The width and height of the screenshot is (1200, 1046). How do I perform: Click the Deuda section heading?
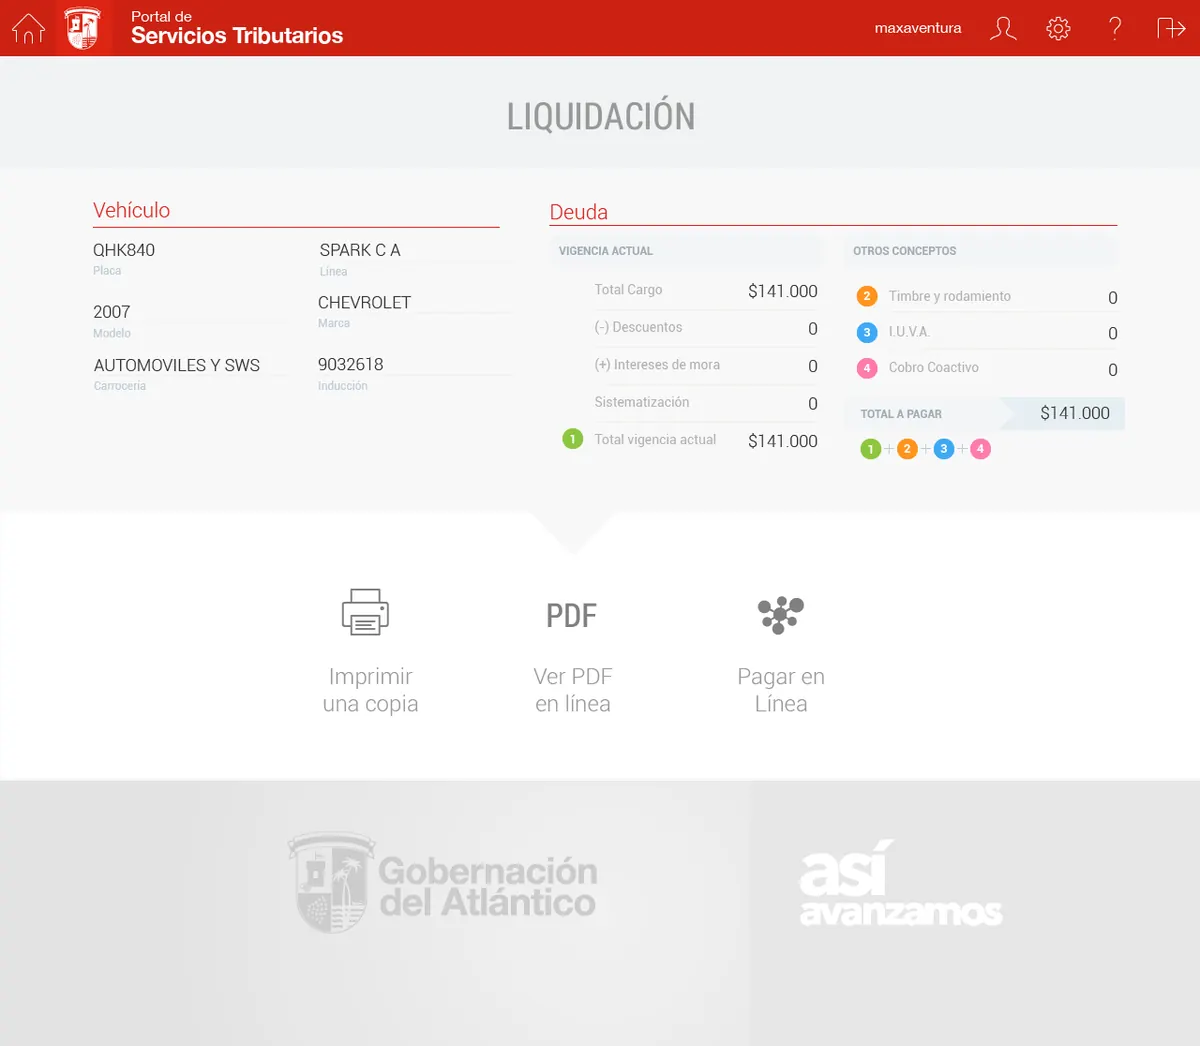(579, 212)
